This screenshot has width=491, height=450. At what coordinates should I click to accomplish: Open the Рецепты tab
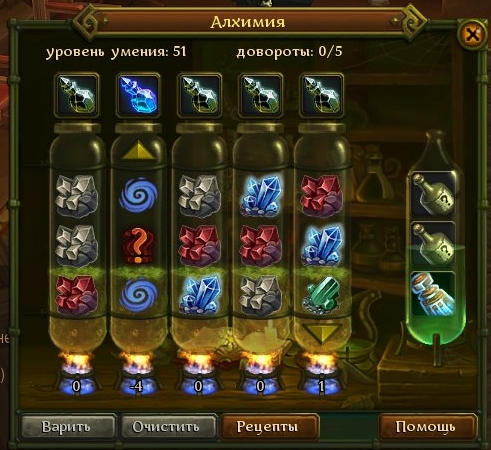pos(268,427)
